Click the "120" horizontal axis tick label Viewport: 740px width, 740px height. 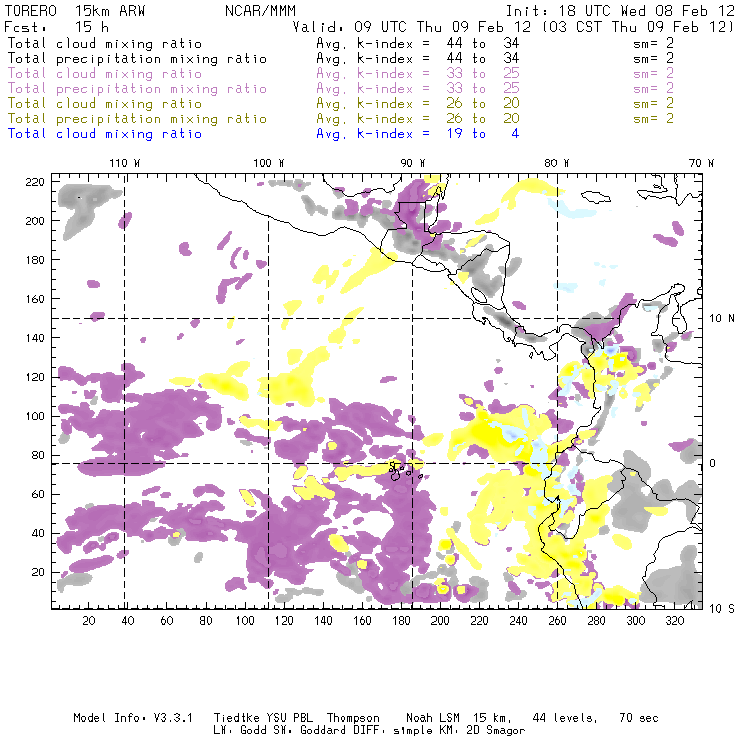(284, 621)
